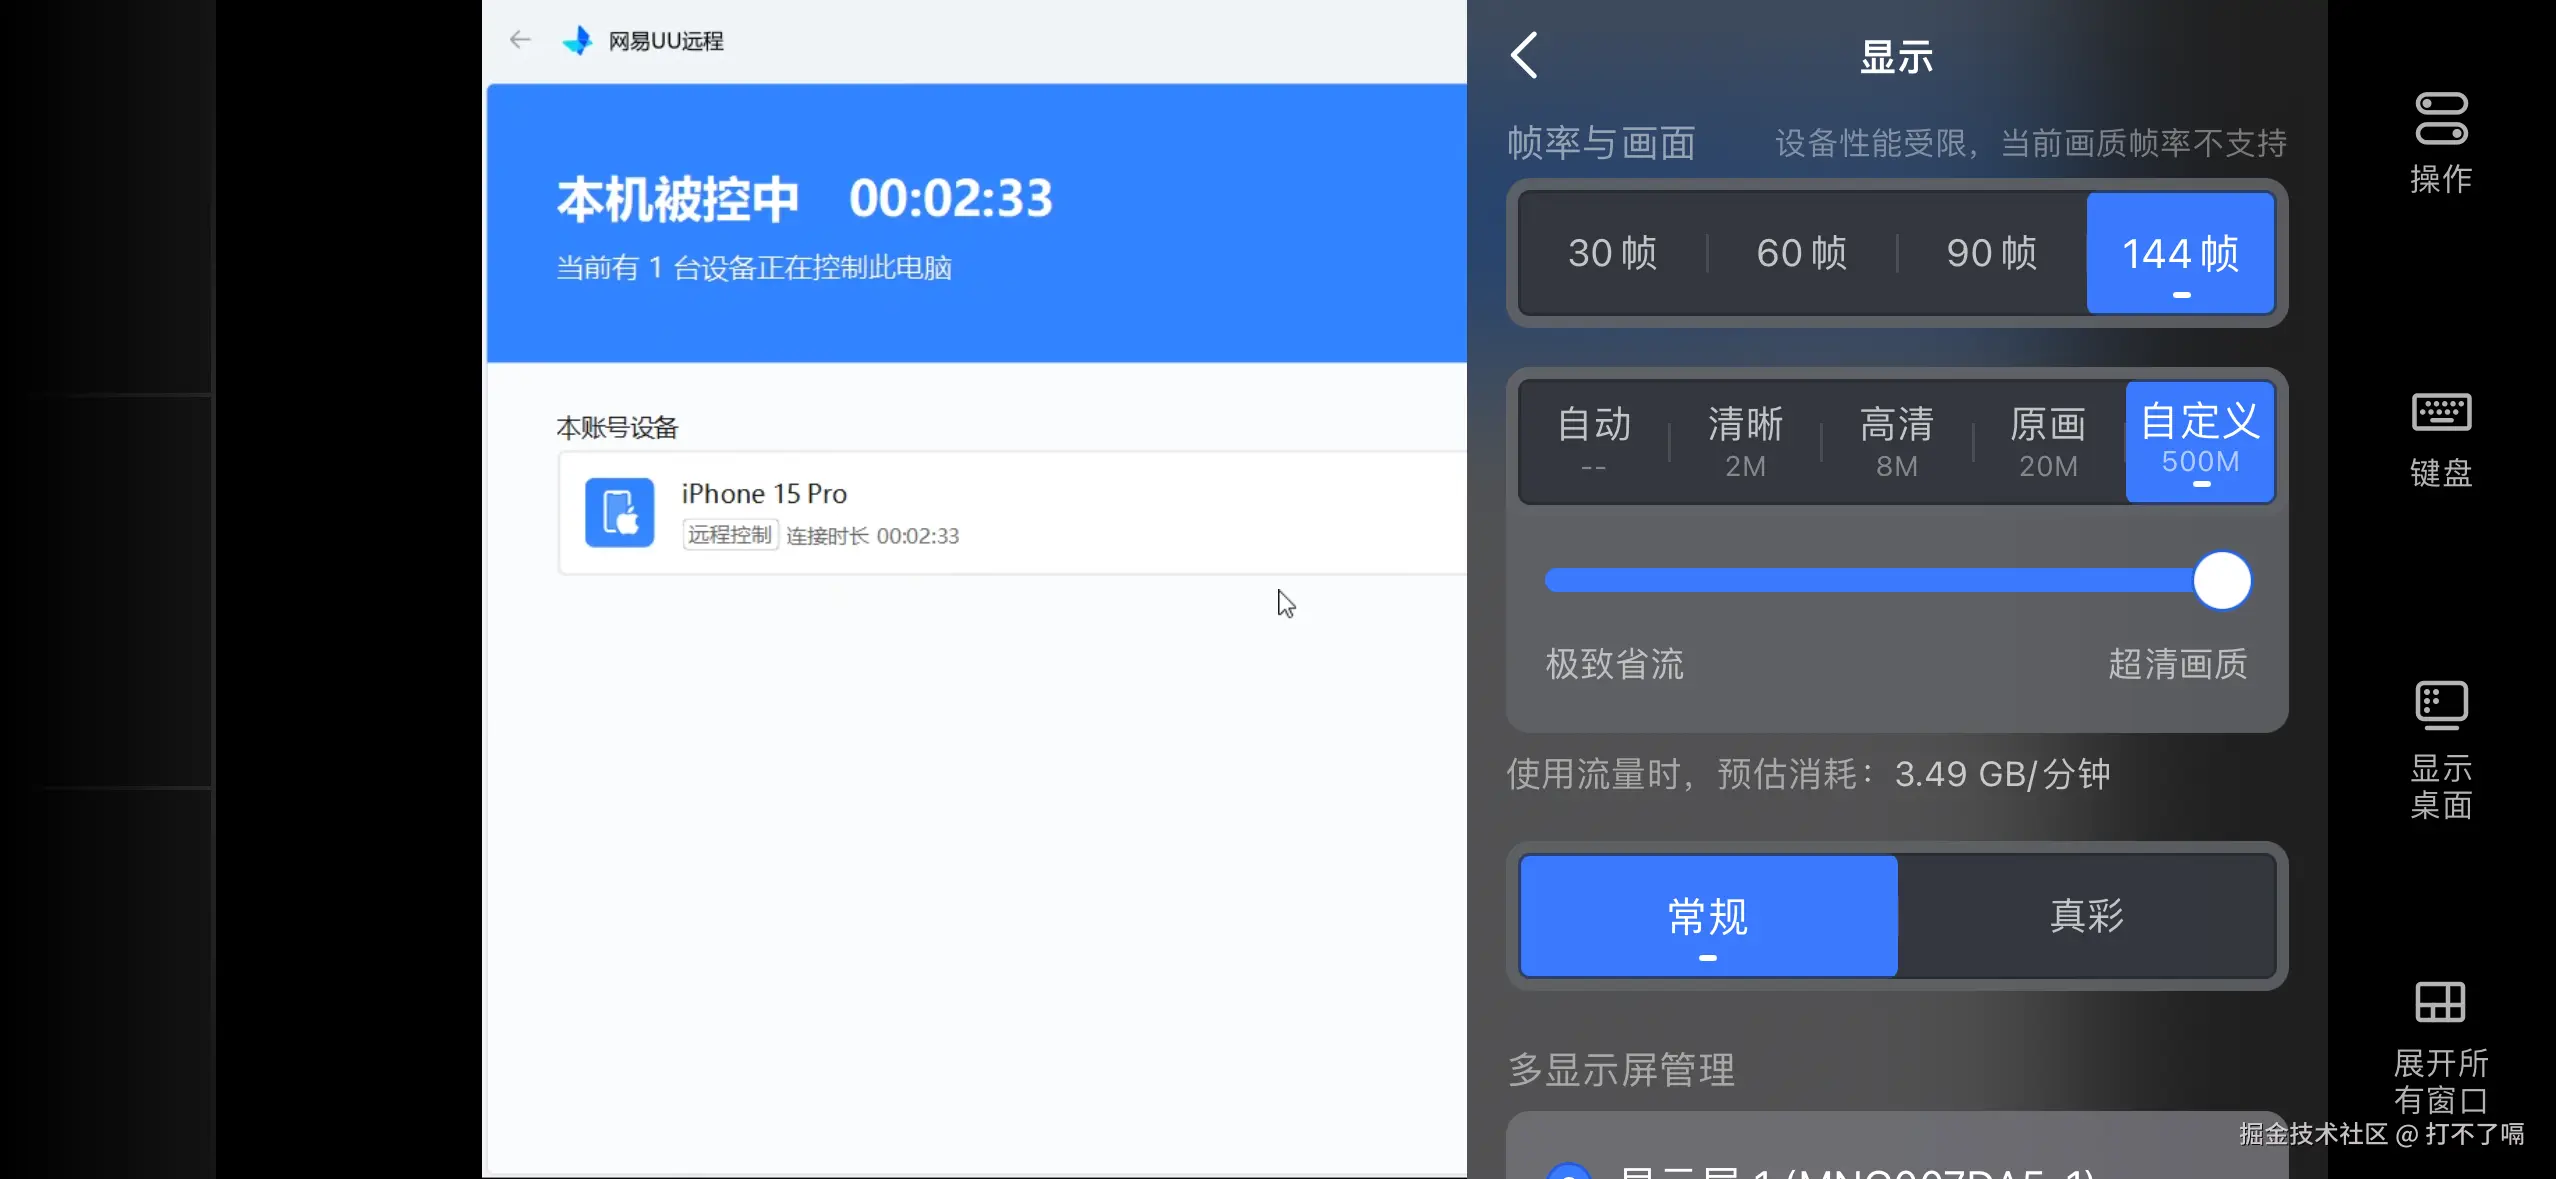Click the back arrow in the 网易UU远程 window
Image resolution: width=2556 pixels, height=1179 pixels.
pos(519,40)
